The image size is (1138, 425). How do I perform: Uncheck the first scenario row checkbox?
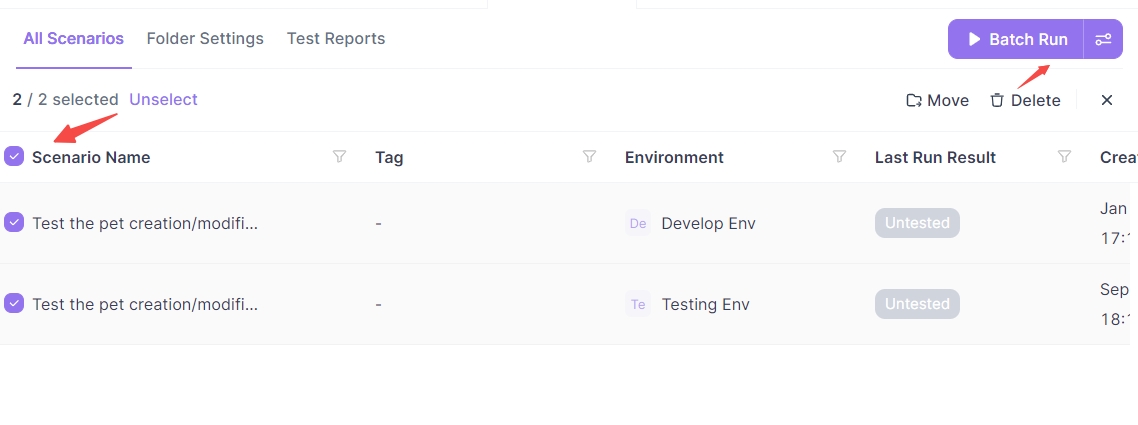point(14,222)
